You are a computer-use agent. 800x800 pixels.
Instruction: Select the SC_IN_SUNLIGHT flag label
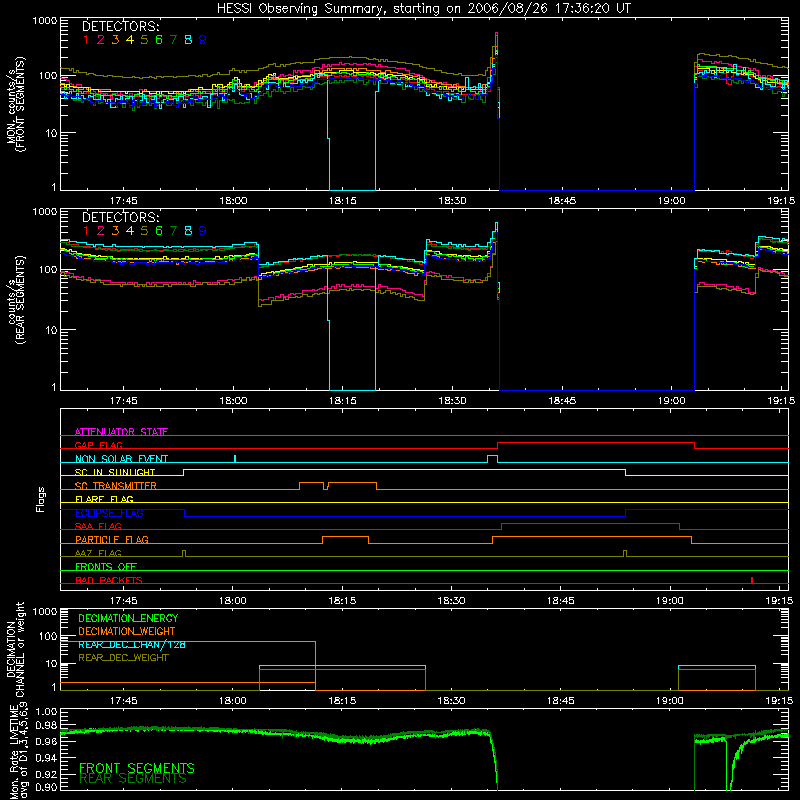(115, 472)
